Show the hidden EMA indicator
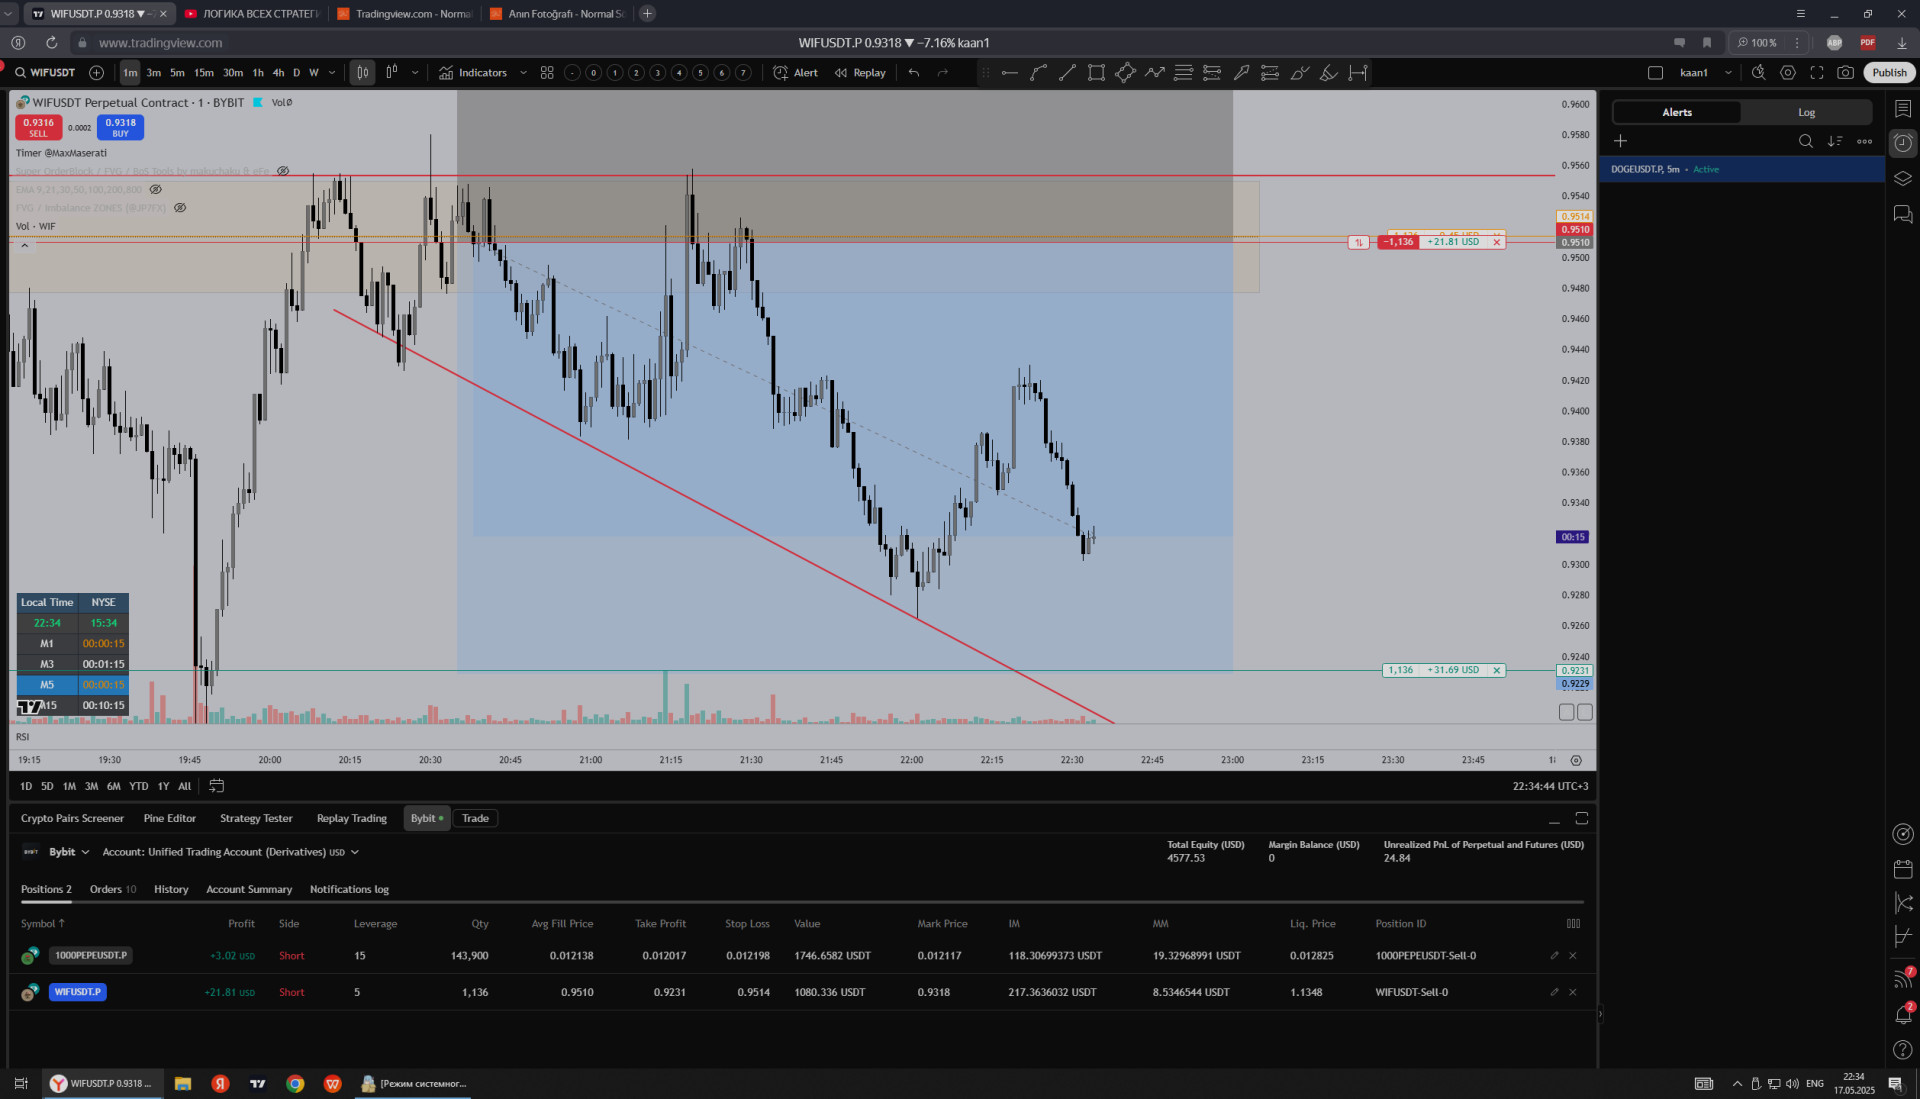This screenshot has width=1920, height=1099. point(156,189)
